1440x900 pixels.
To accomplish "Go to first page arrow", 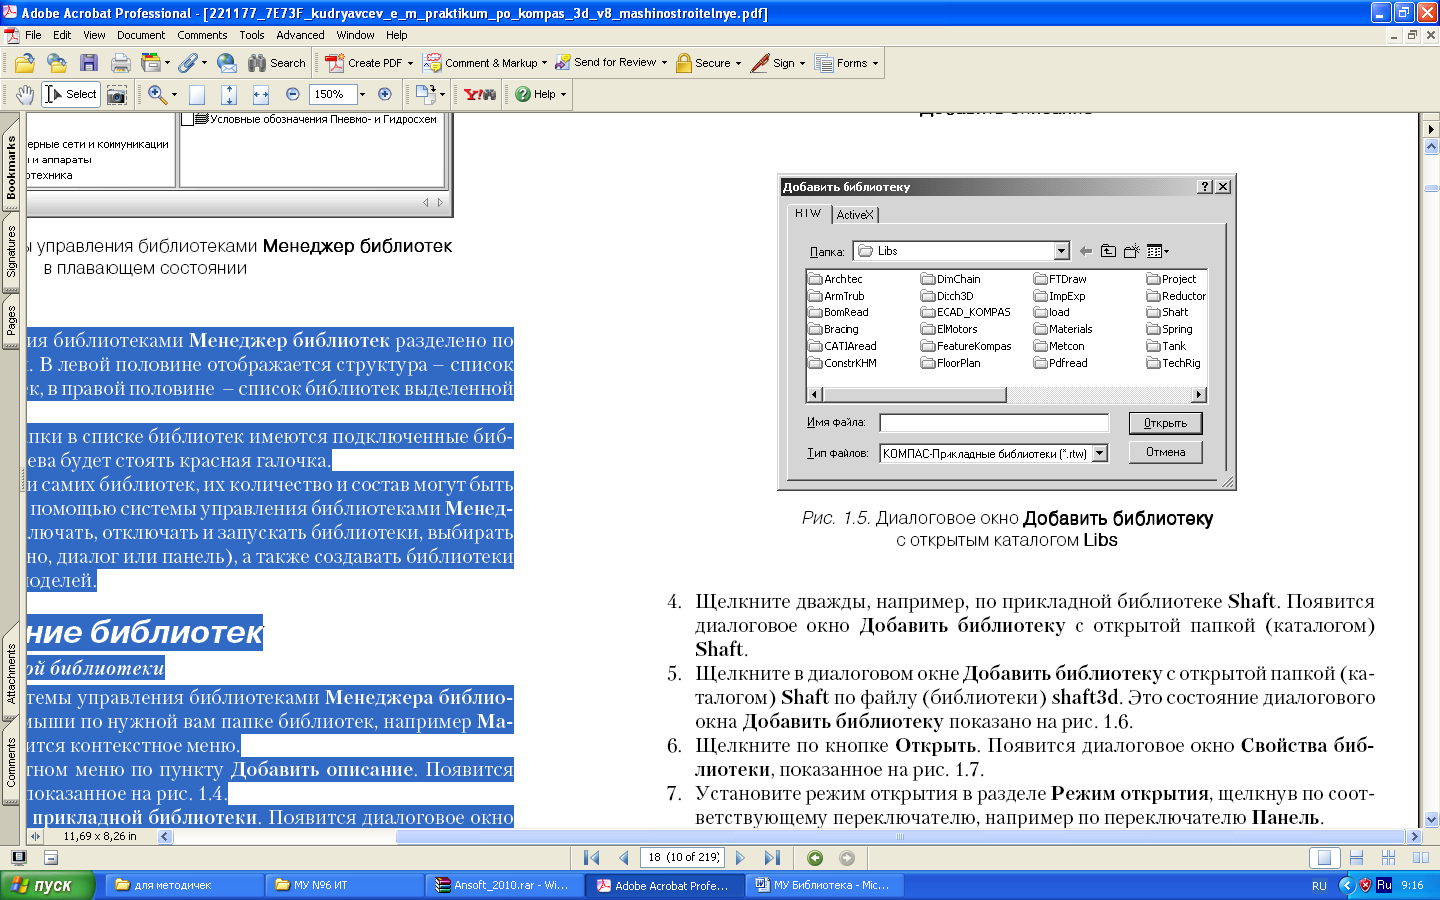I will (x=592, y=858).
